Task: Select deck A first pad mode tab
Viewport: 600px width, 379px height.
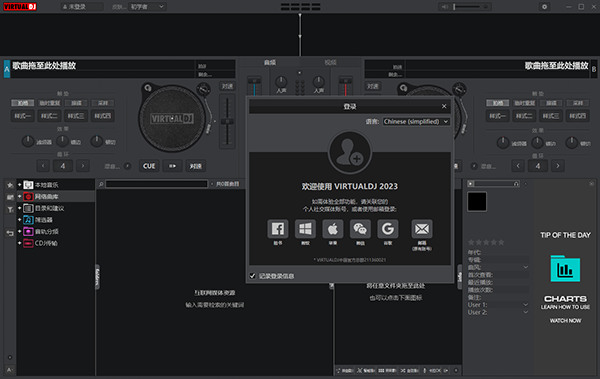Action: (x=23, y=103)
